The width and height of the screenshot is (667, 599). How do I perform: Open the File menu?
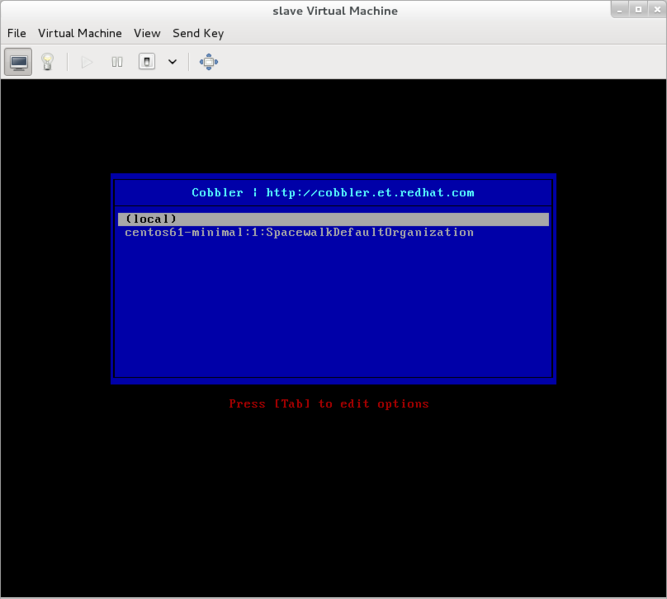(16, 33)
